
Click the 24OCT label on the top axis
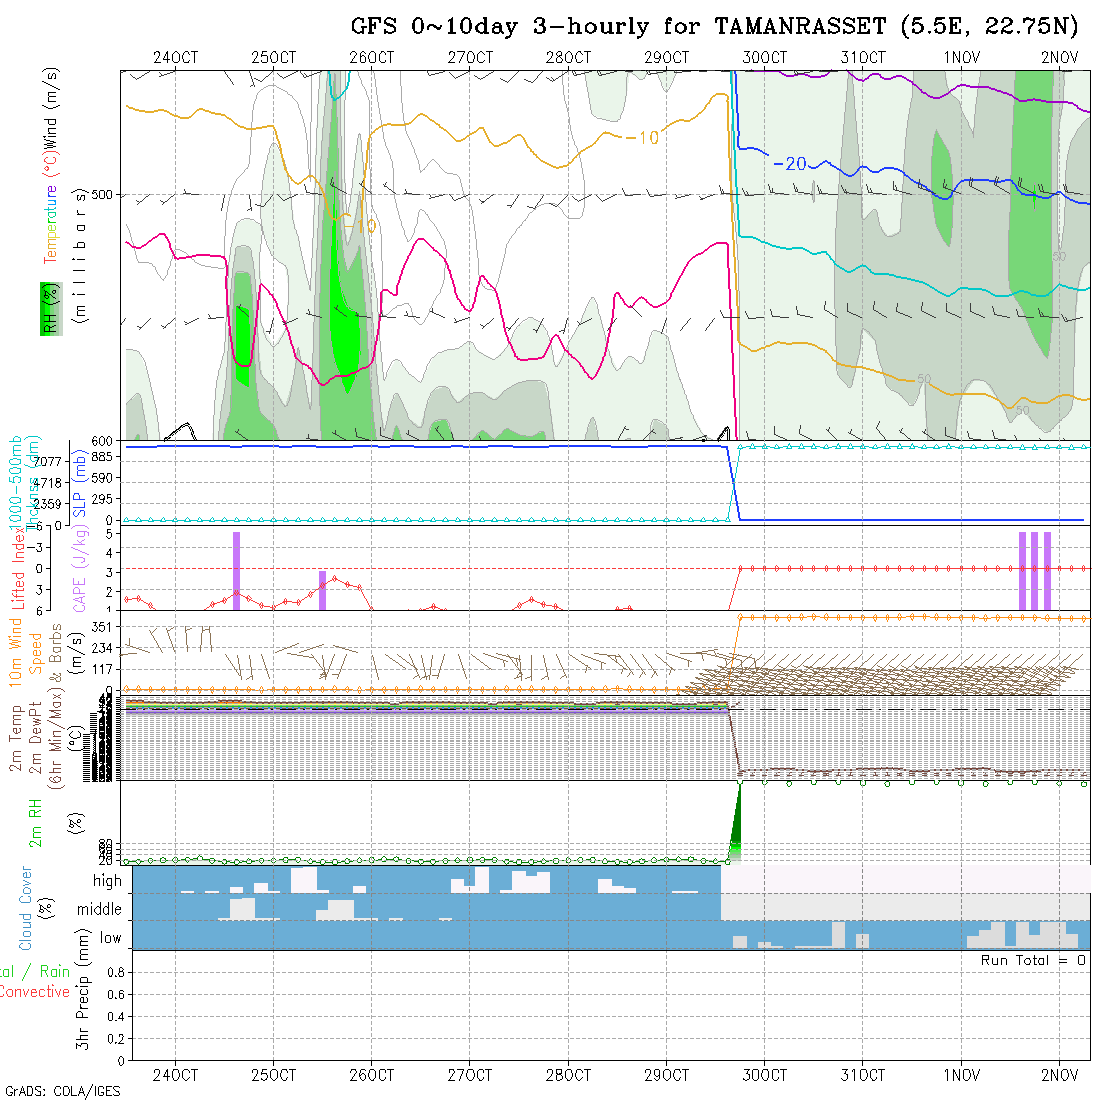pos(175,57)
